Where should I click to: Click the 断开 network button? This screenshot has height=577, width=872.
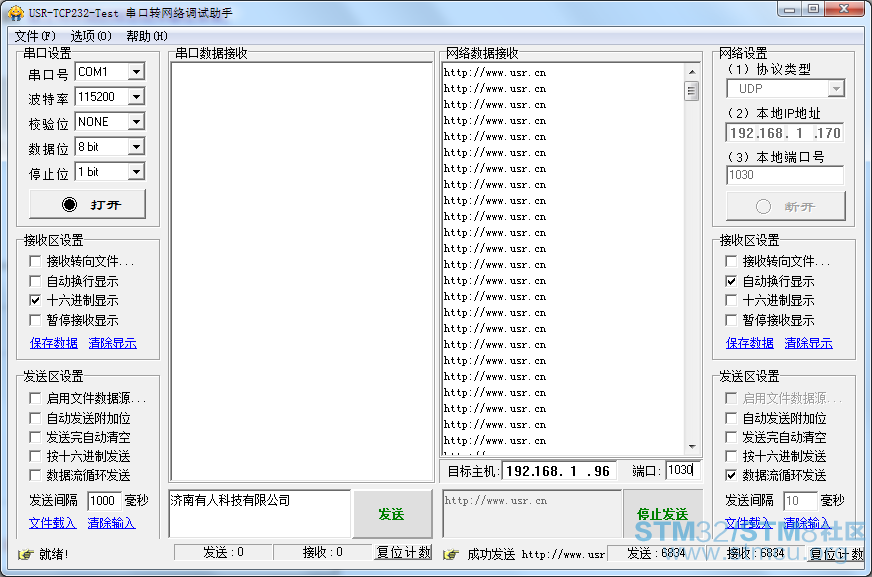coord(785,207)
